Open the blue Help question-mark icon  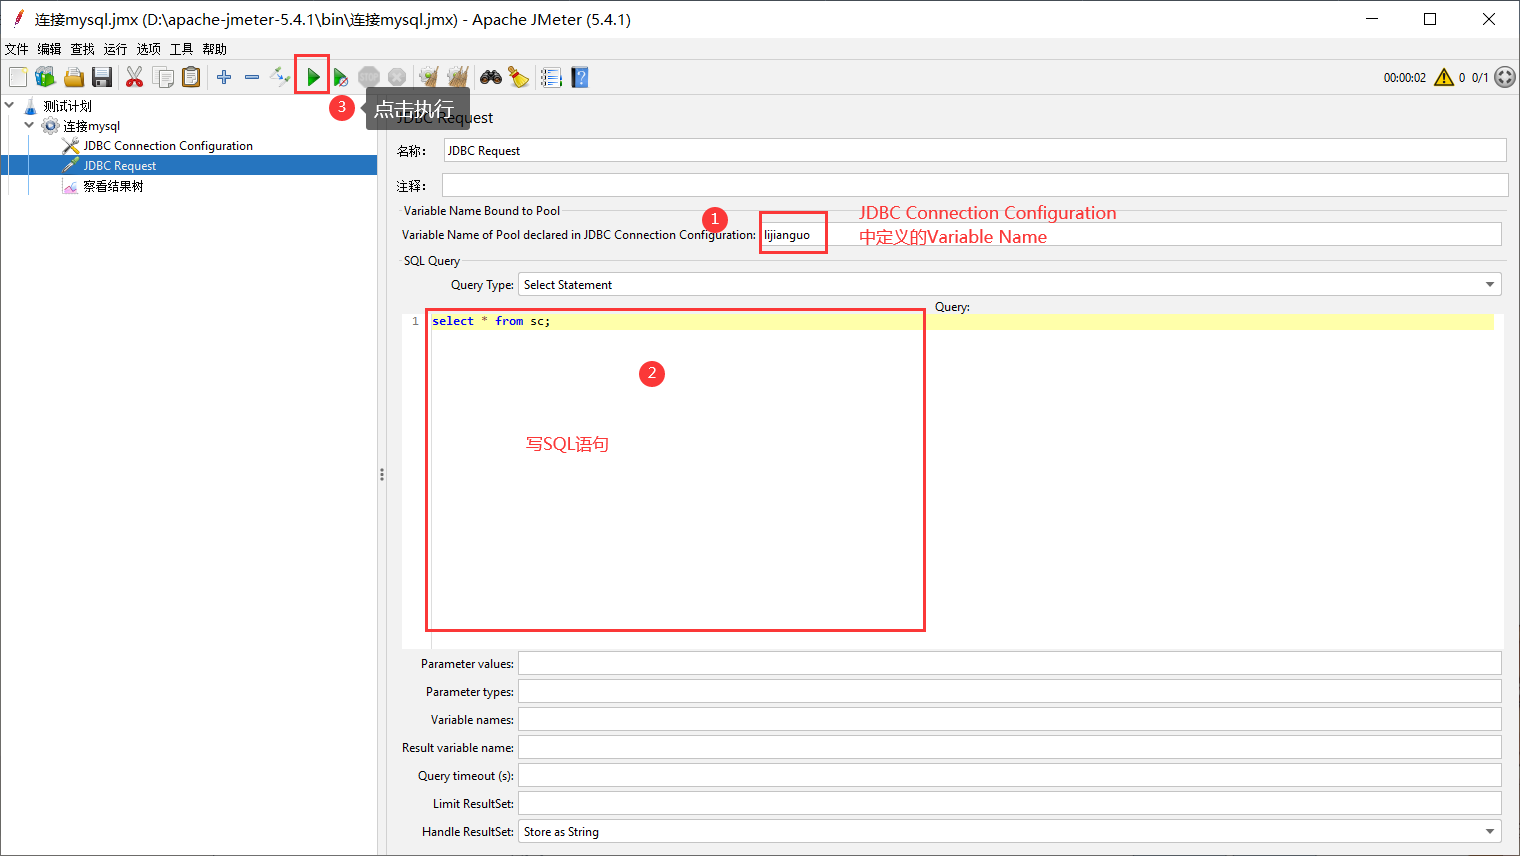tap(579, 77)
